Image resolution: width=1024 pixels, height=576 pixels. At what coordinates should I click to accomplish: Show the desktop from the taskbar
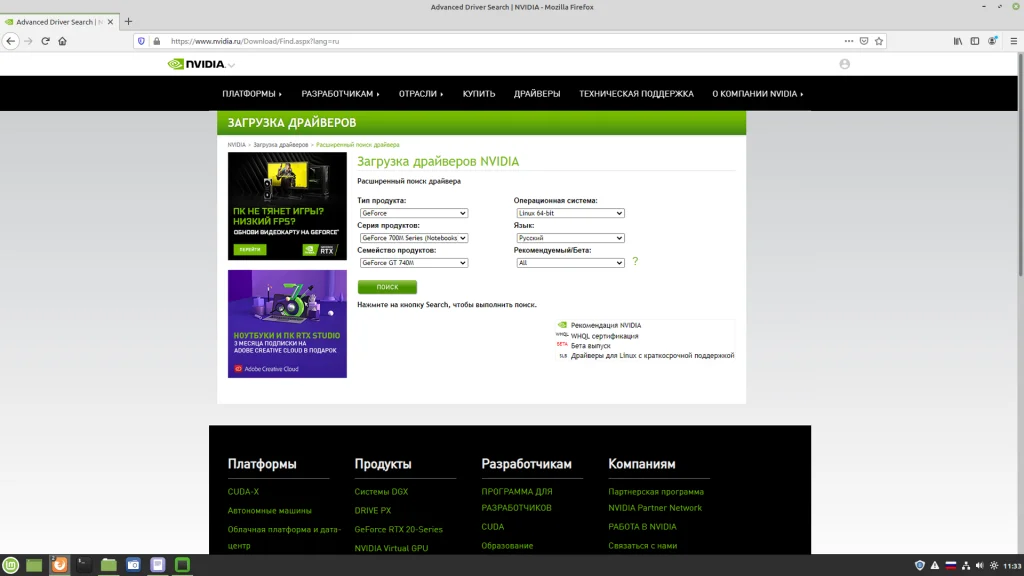(34, 565)
